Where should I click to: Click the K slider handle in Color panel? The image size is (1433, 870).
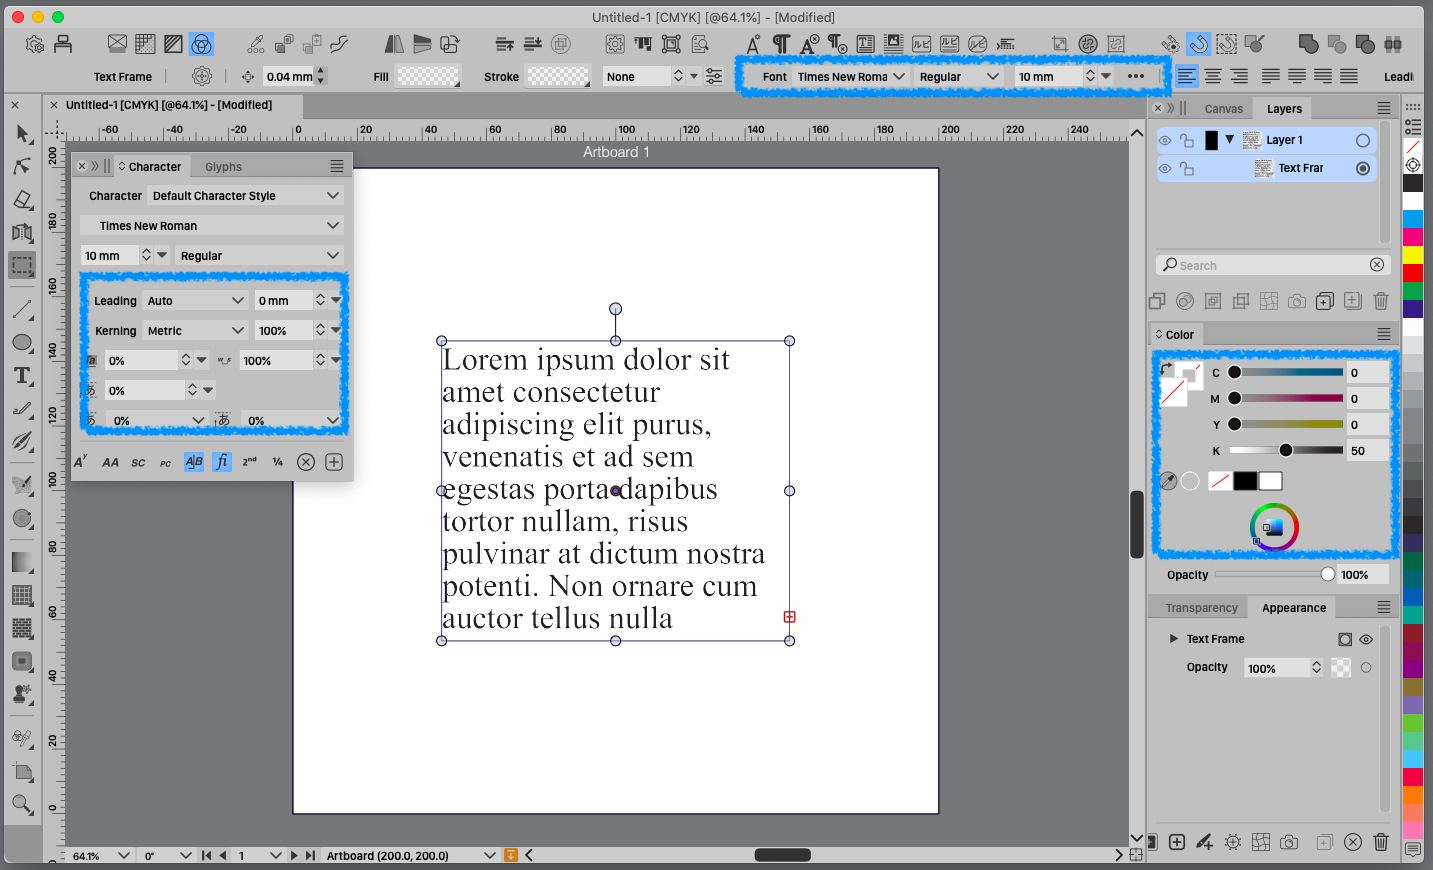point(1286,450)
